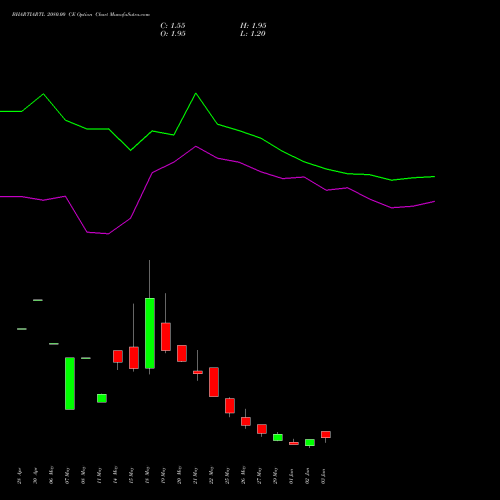
Task: Click the 01 Jun date label
Action: point(291,476)
